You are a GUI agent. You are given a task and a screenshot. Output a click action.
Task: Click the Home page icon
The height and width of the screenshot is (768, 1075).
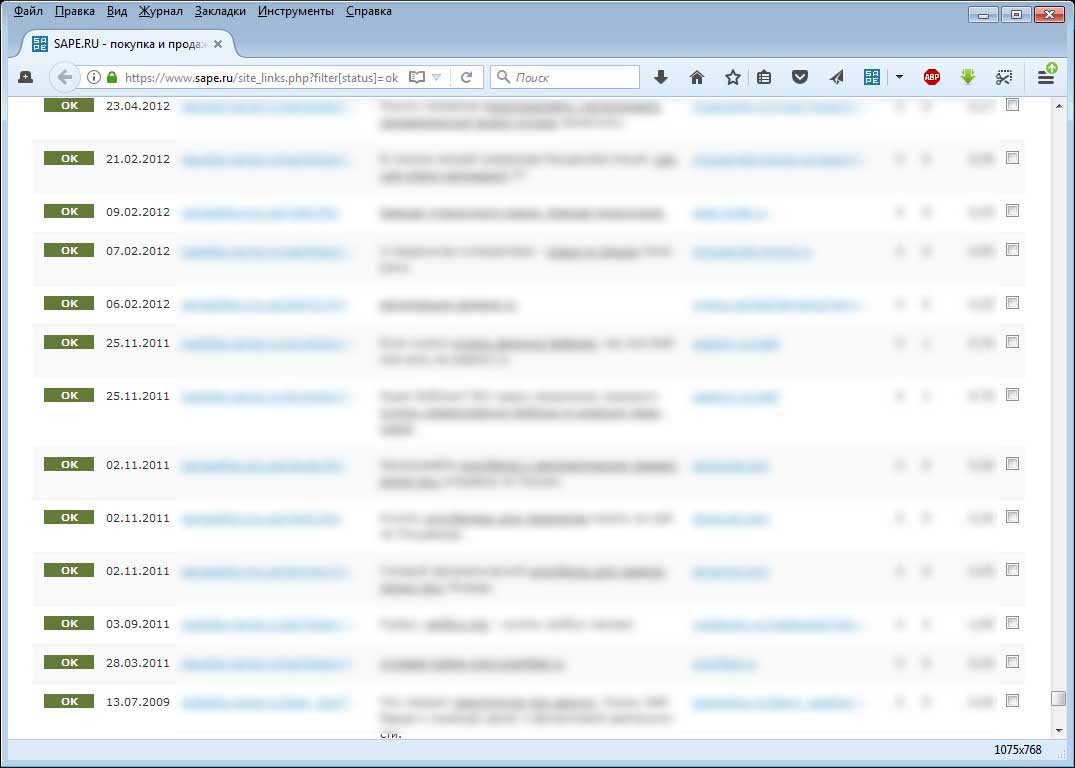(697, 77)
